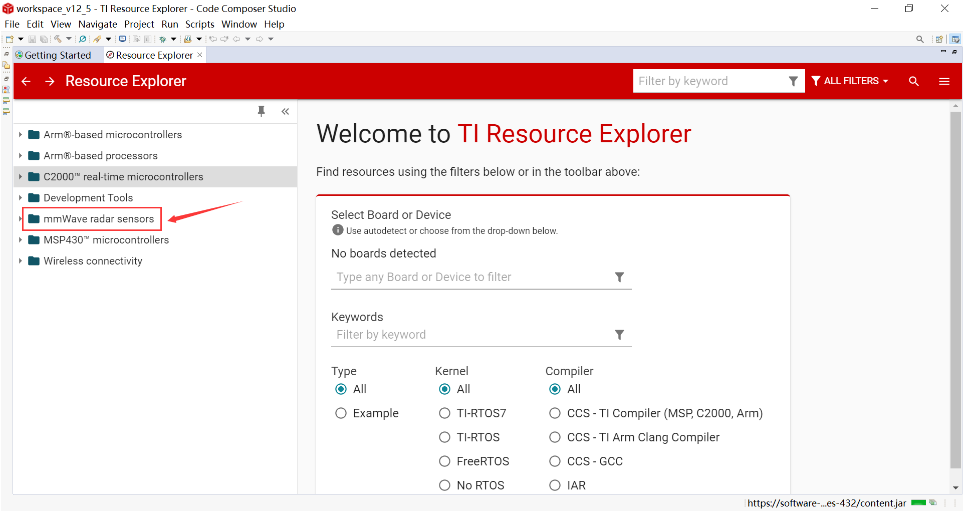969x513 pixels.
Task: Click the info icon beside the autodetect hint
Action: [337, 230]
